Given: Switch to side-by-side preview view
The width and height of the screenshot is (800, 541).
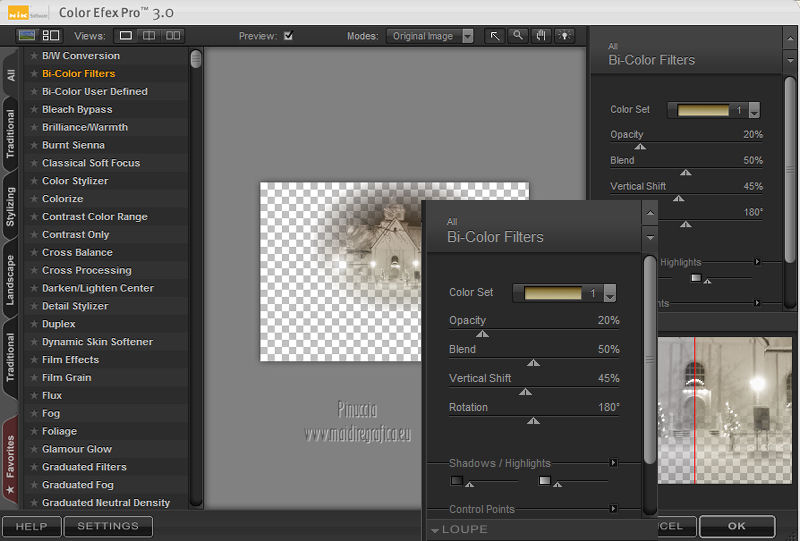Looking at the screenshot, I should pos(174,36).
